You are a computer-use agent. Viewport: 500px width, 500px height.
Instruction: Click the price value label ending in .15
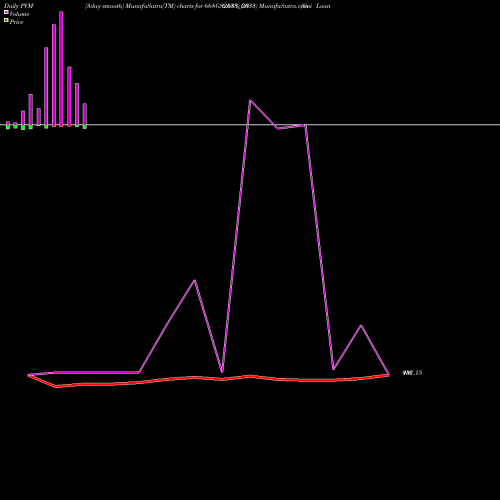(412, 373)
